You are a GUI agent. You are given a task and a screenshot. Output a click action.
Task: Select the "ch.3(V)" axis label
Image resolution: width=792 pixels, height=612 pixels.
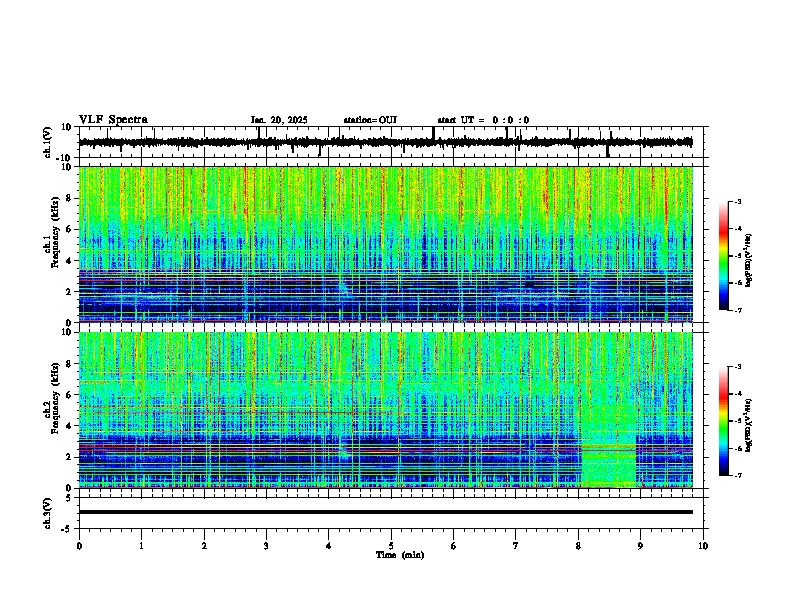[48, 513]
